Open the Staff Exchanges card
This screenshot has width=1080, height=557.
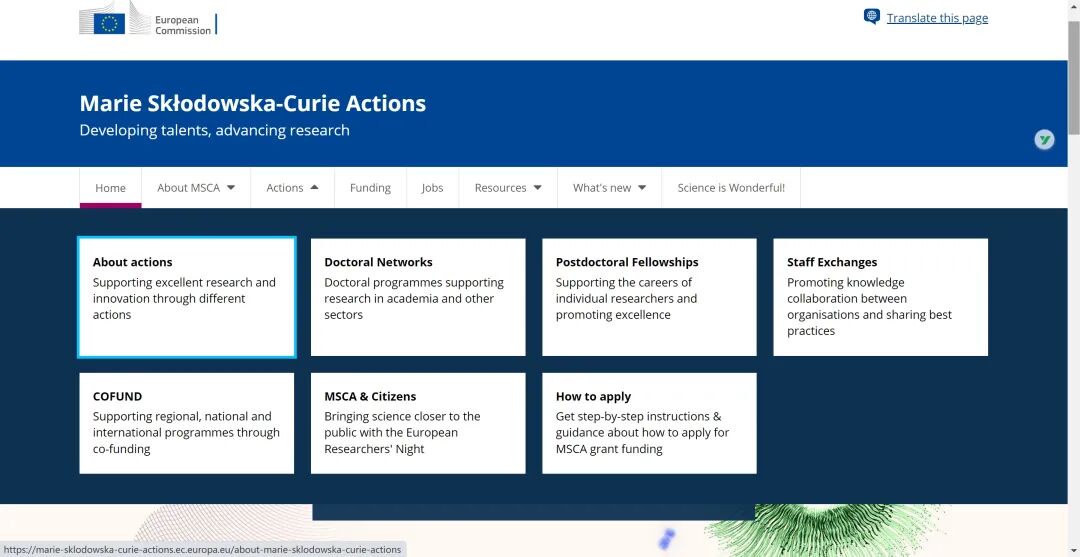tap(880, 297)
